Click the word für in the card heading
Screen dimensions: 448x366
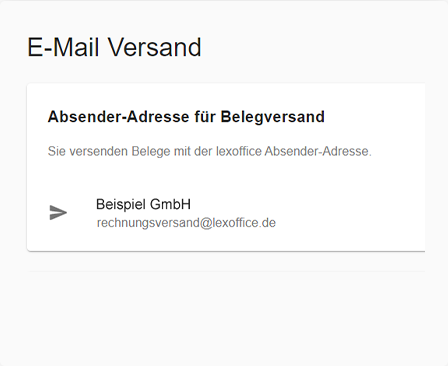[205, 117]
